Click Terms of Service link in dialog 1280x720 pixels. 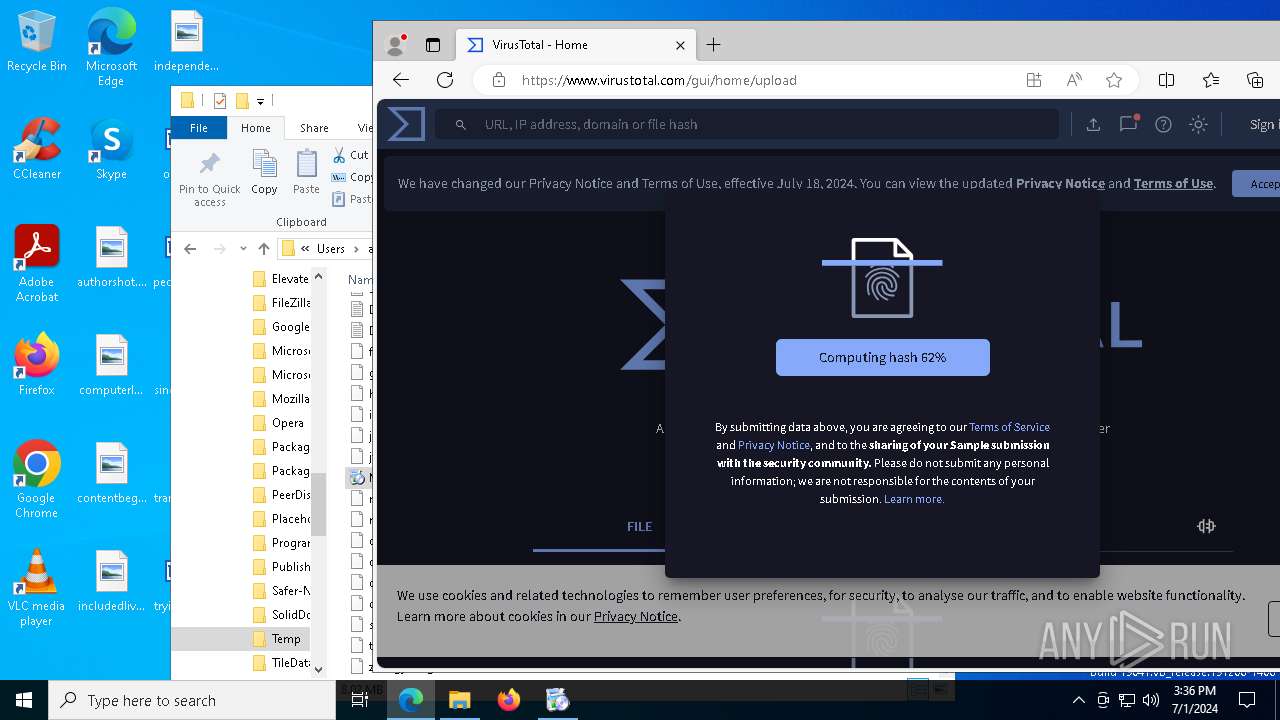tap(1009, 427)
